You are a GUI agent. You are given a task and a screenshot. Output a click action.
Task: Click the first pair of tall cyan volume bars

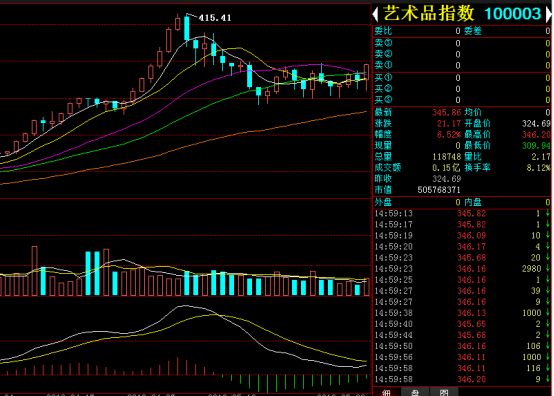[93, 273]
